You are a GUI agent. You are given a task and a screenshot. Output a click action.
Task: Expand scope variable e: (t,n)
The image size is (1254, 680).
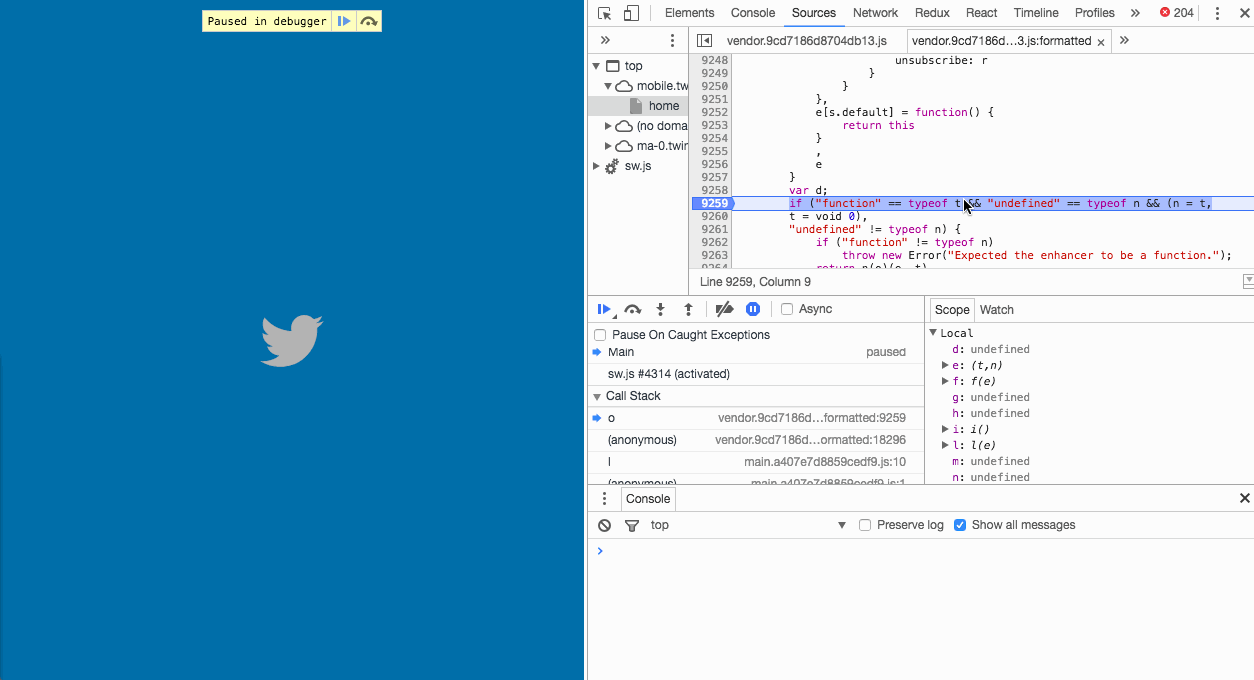(x=945, y=365)
